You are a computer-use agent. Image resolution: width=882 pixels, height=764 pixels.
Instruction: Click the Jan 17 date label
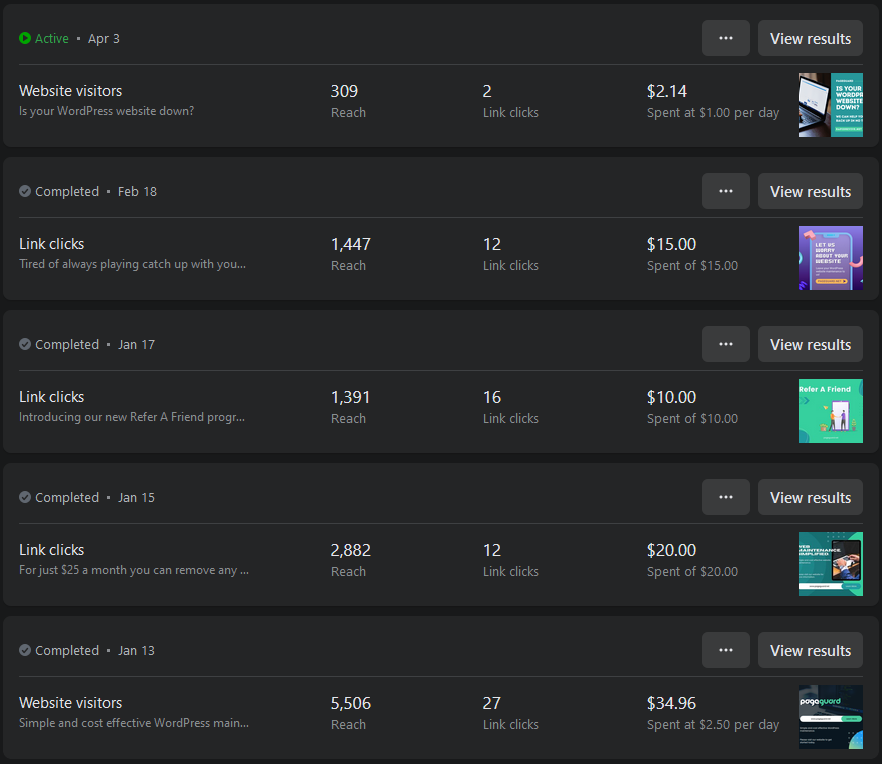[x=136, y=345]
